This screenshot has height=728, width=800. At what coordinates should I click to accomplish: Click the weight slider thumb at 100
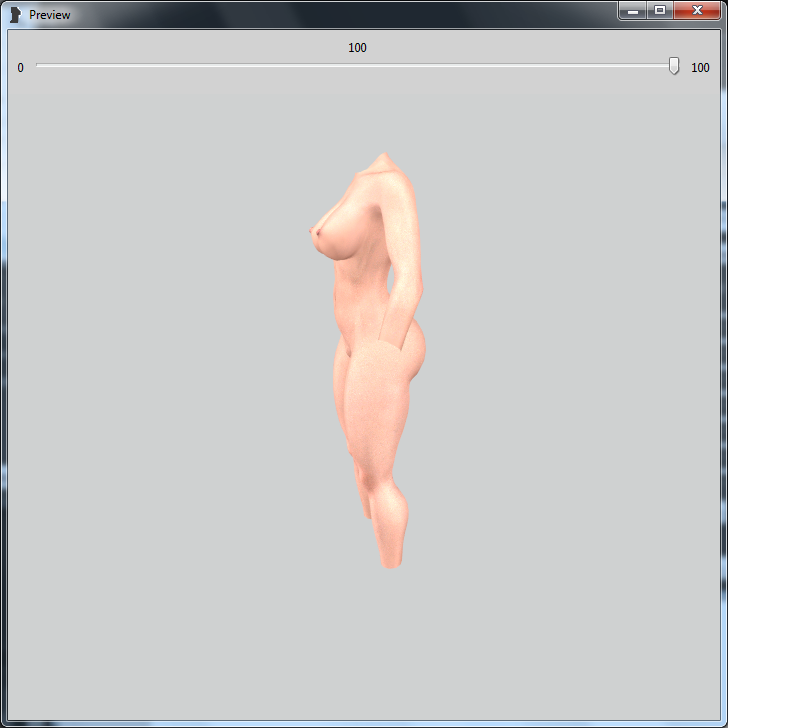tap(674, 66)
